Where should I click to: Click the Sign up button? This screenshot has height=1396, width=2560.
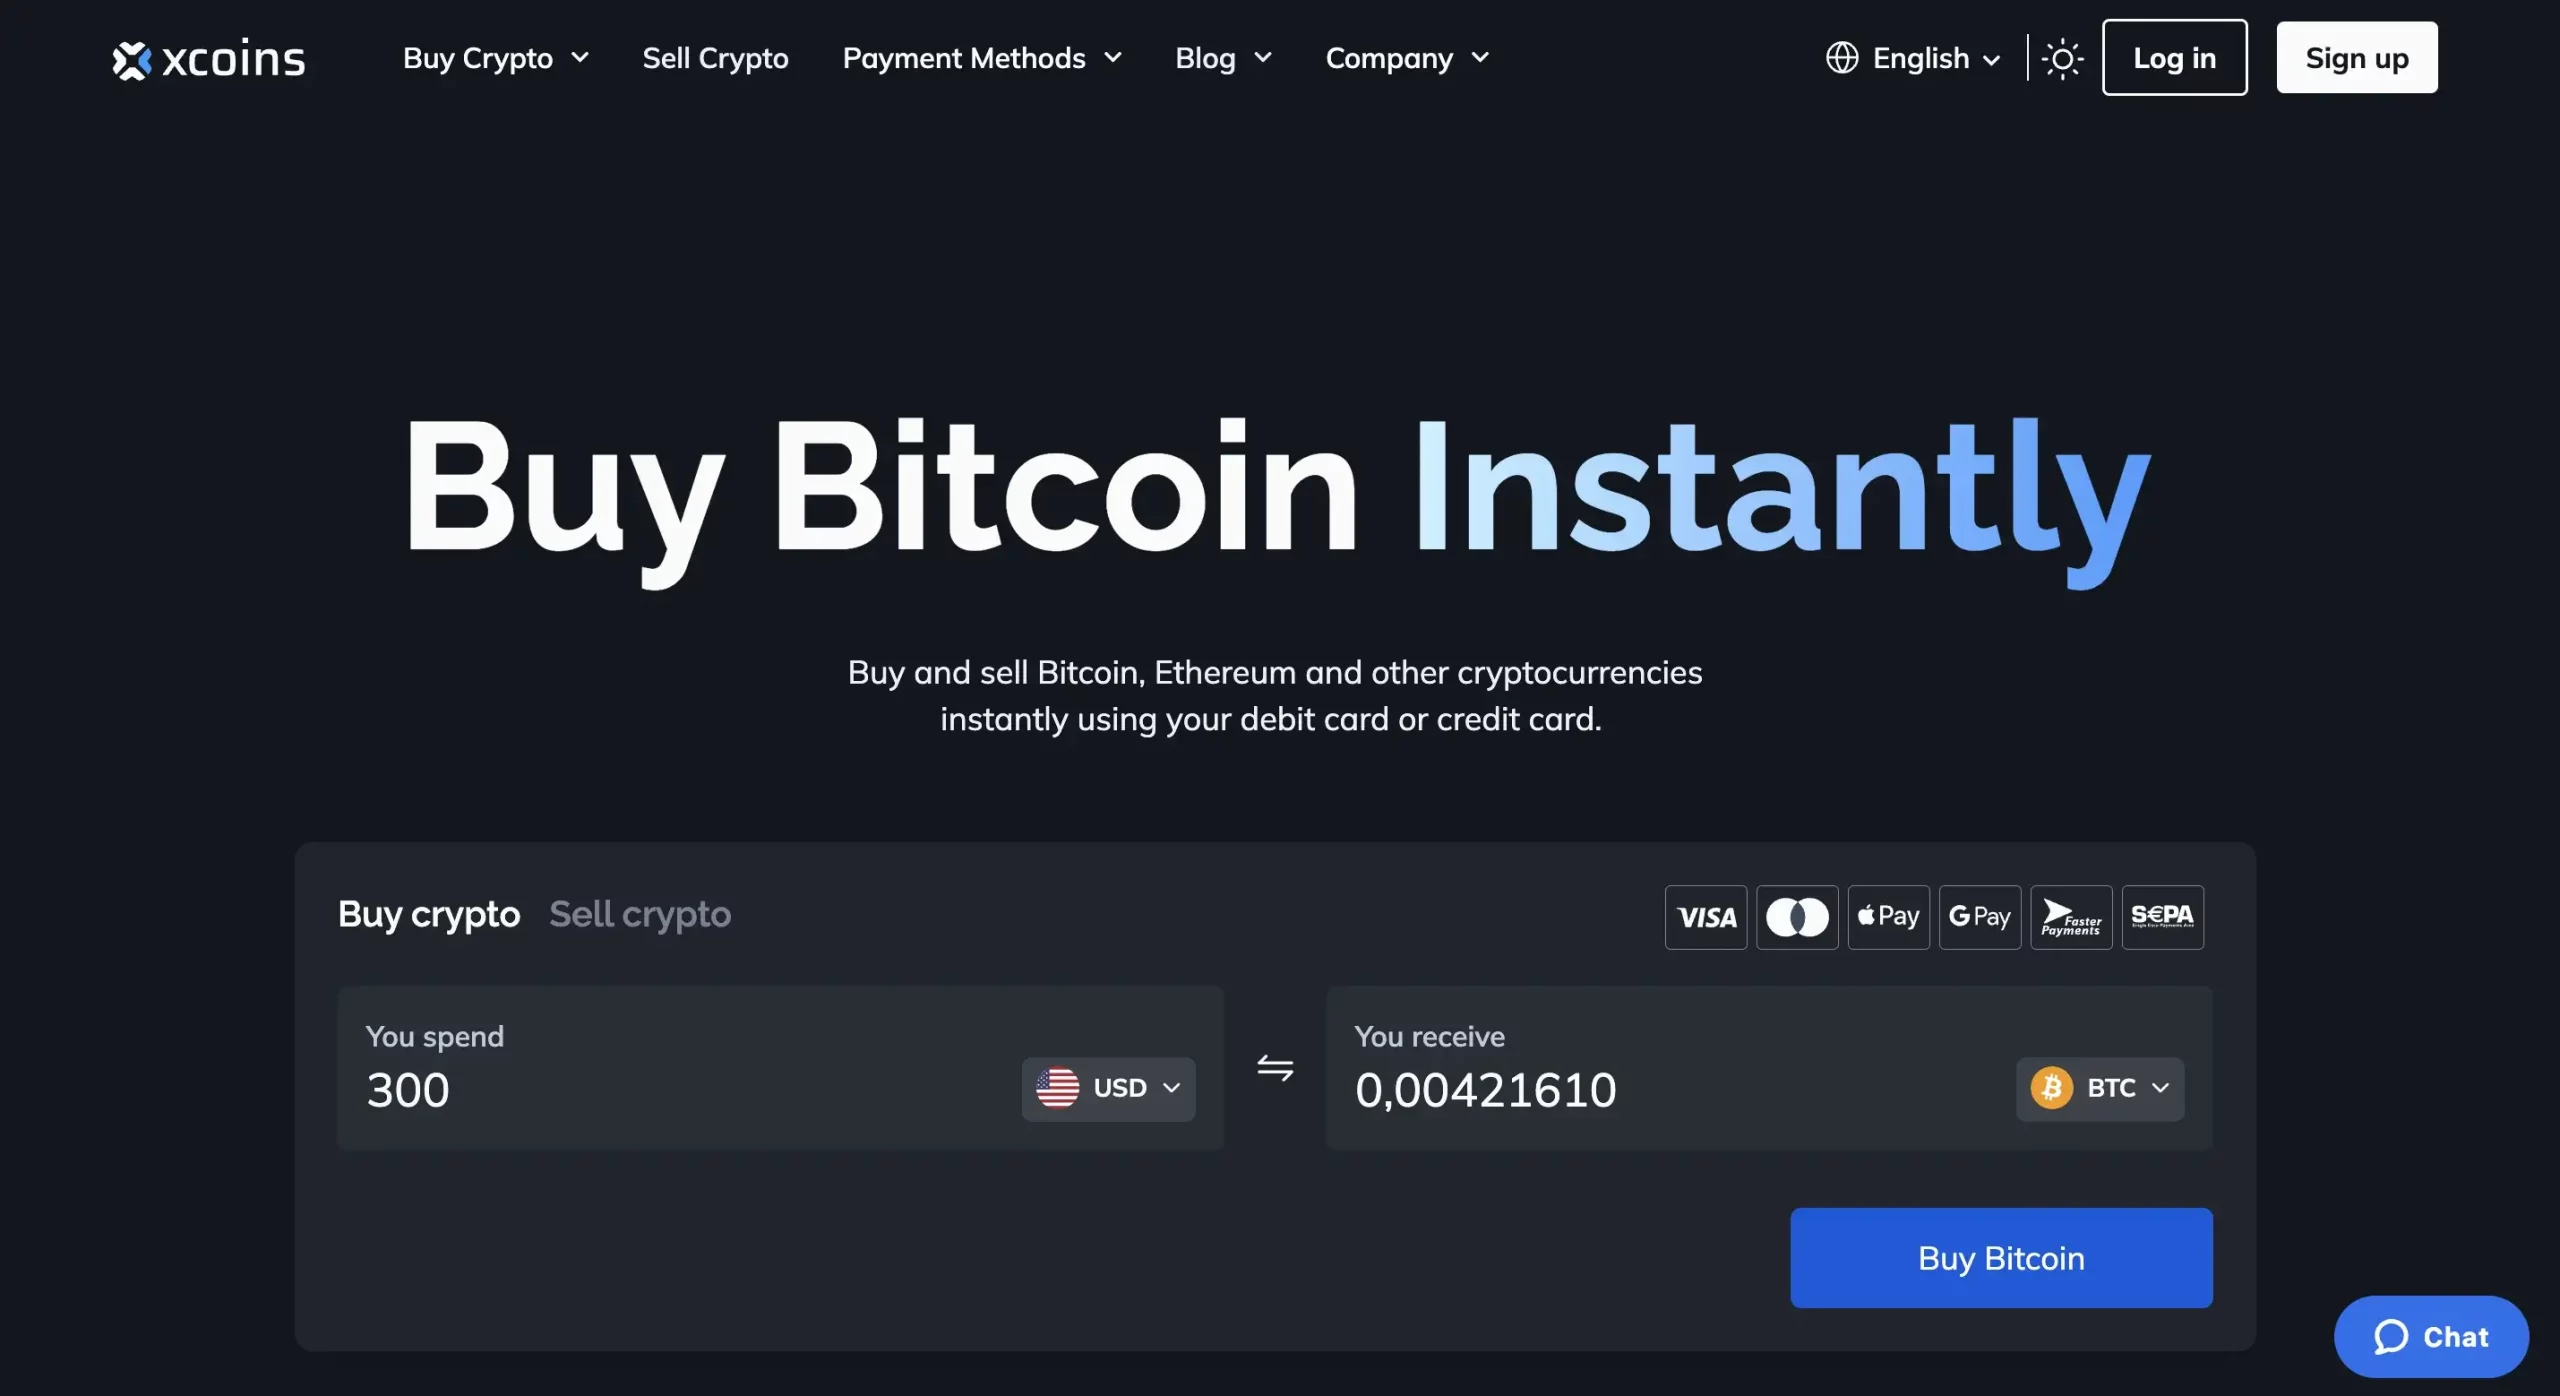point(2357,57)
